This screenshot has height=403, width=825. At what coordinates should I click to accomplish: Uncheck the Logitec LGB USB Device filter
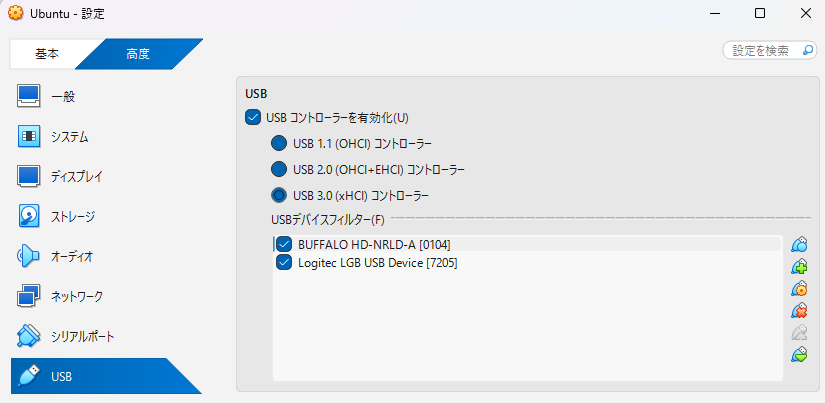(283, 263)
